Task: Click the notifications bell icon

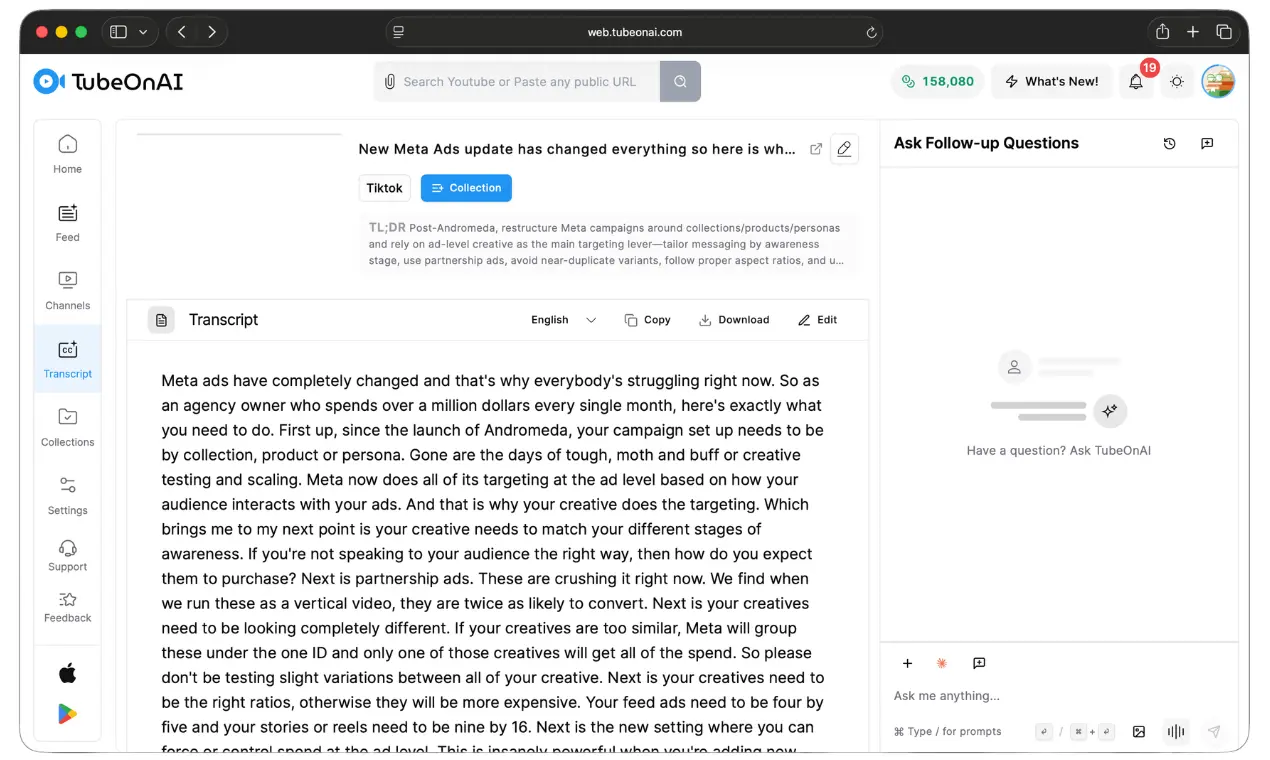Action: click(x=1136, y=82)
